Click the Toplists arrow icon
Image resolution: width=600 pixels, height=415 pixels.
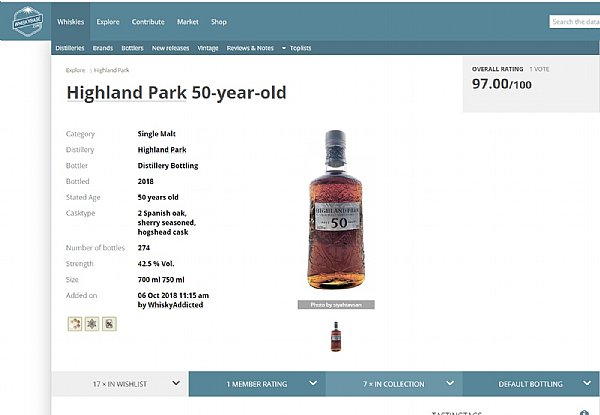[284, 48]
